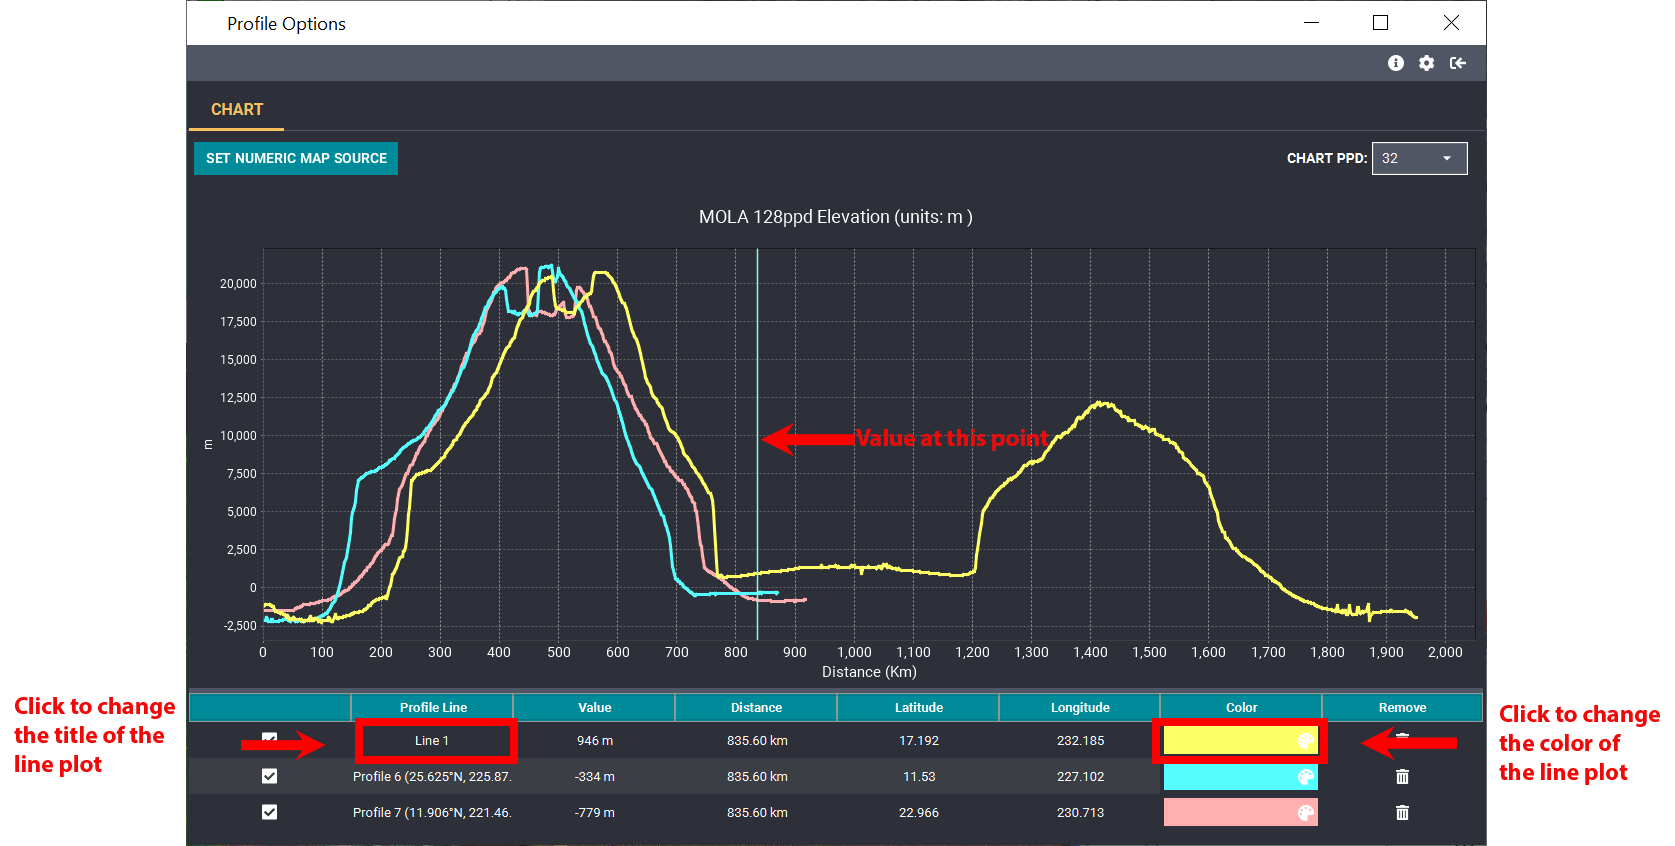Click latitude cell 17.192
Viewport: 1675px width, 846px height.
coord(918,741)
